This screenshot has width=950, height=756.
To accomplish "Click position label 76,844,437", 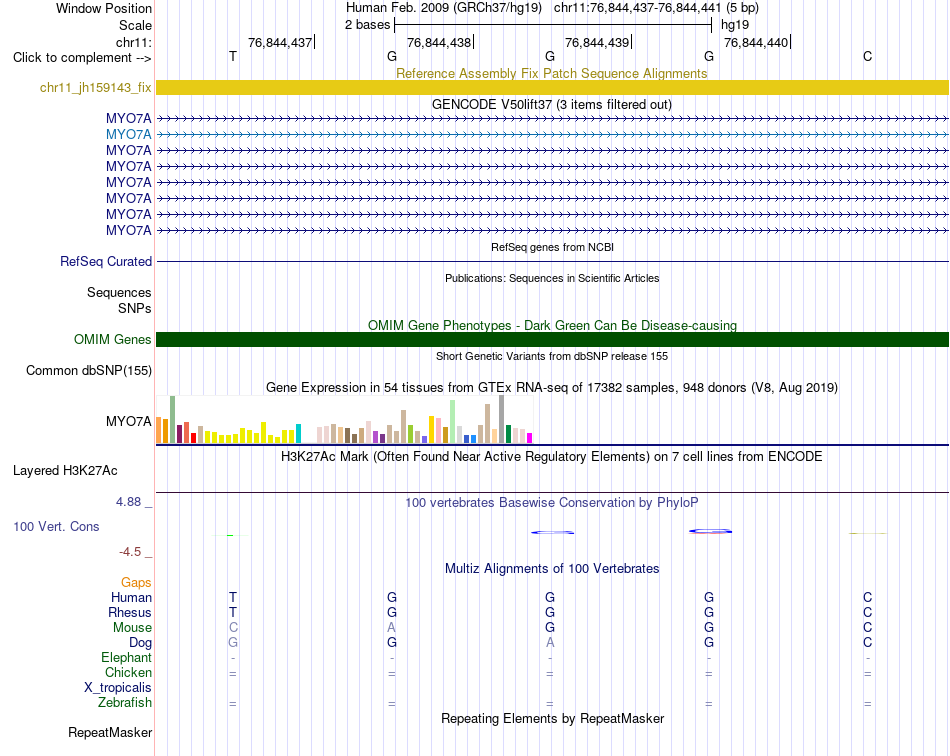I will (x=280, y=42).
